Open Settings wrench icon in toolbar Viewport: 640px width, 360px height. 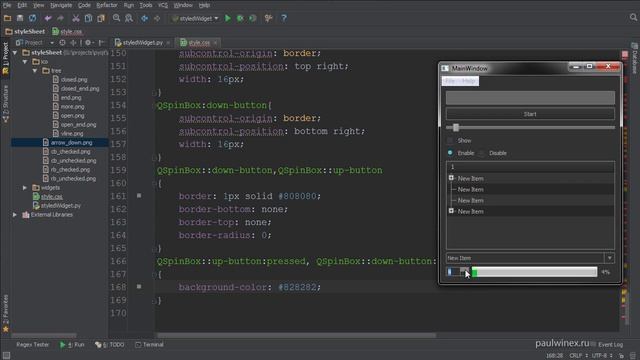coord(268,18)
